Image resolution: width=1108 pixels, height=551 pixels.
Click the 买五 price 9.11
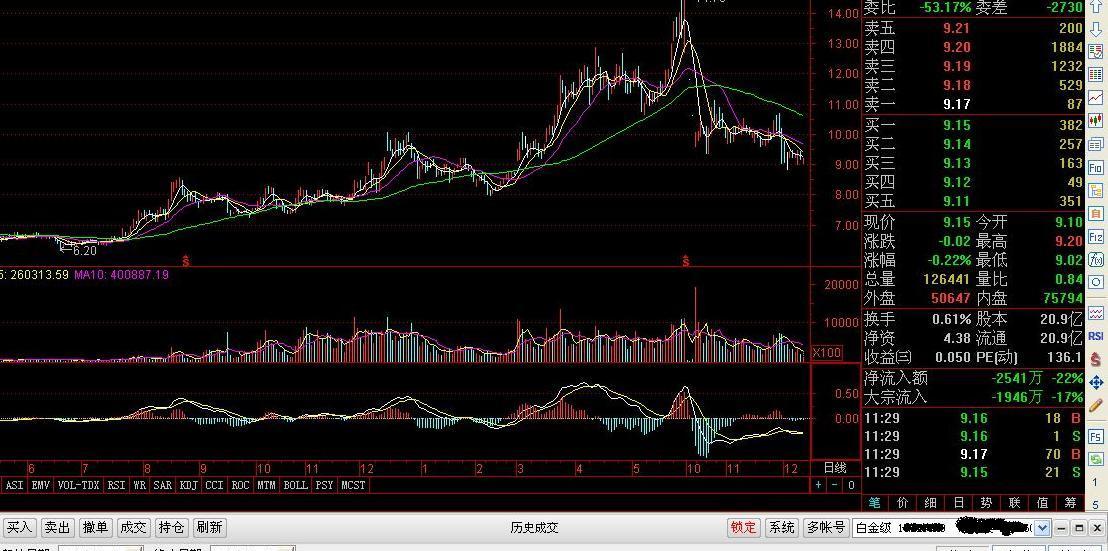pos(956,201)
